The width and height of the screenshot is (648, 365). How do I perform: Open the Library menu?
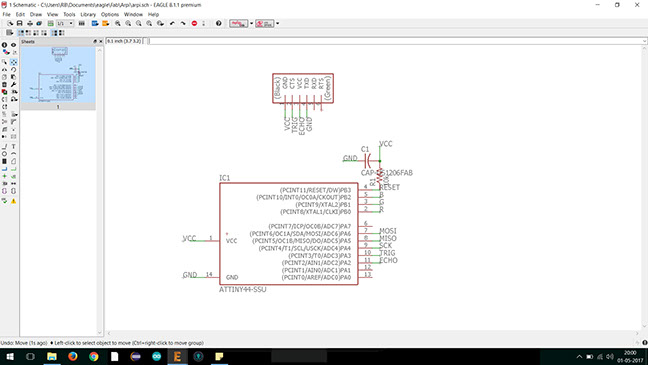point(88,14)
